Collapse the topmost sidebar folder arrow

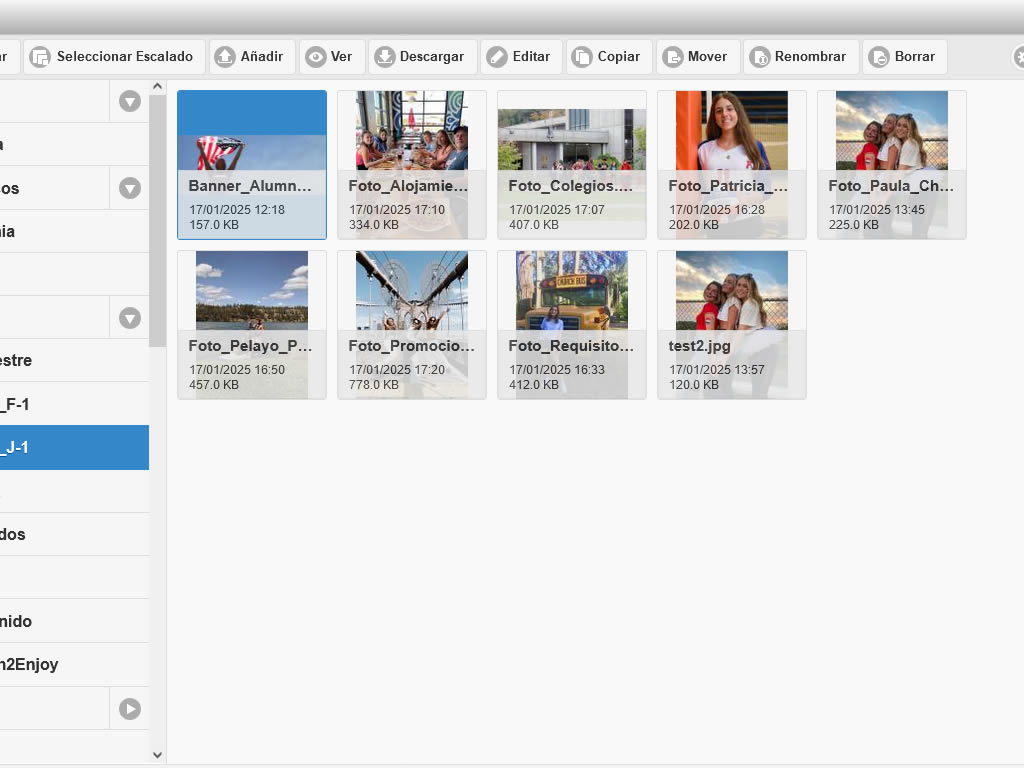pos(130,101)
